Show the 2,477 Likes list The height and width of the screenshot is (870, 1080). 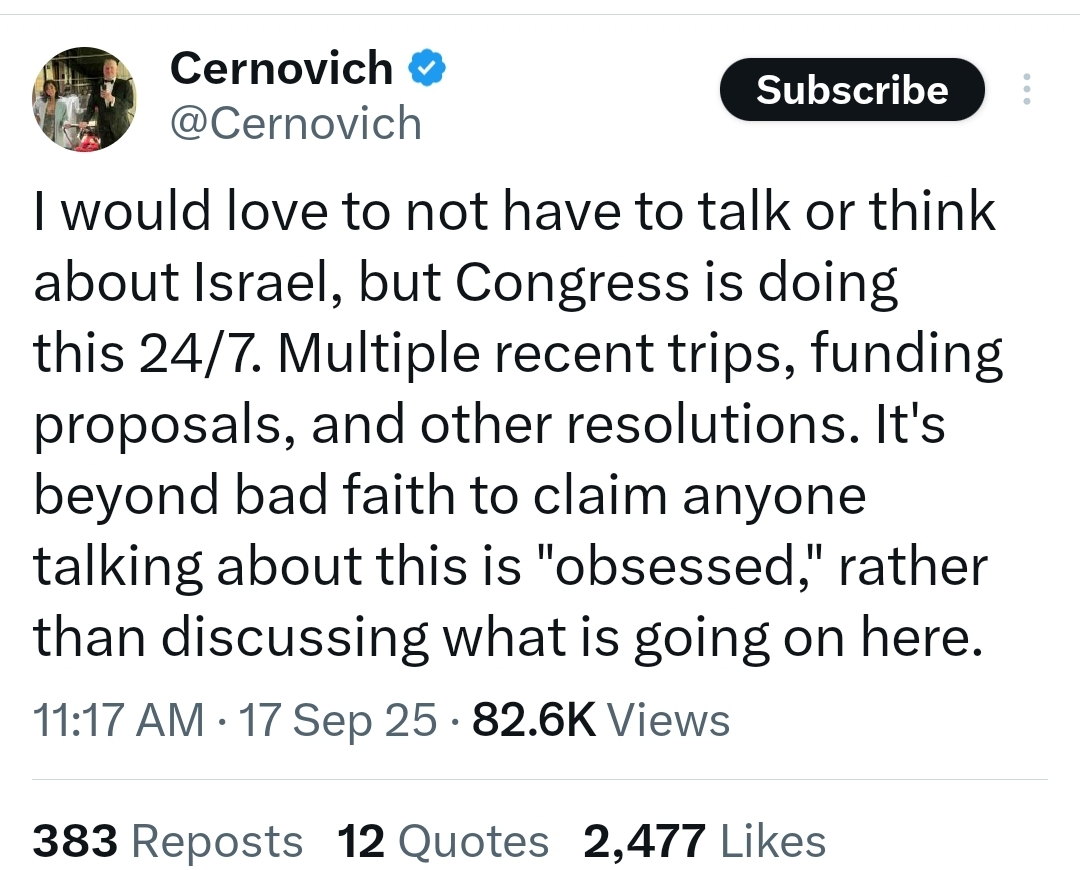pos(705,841)
